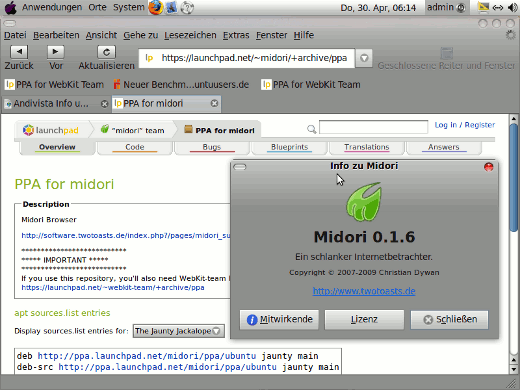Click the deb ppa.launchpad.net jaunty URL
520x390 pixels.
tap(147, 356)
